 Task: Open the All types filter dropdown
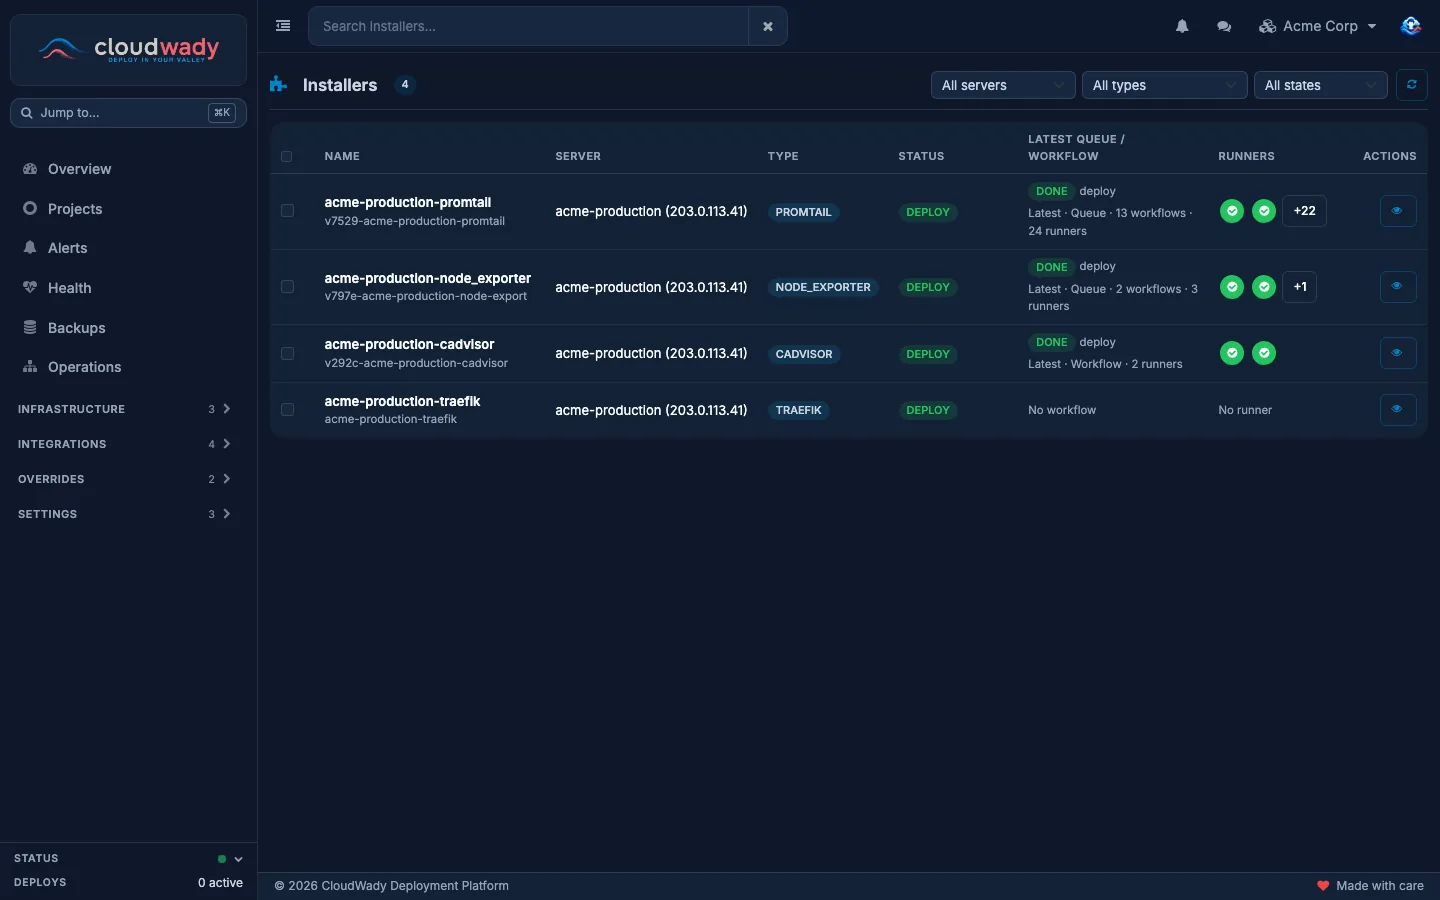click(1165, 85)
